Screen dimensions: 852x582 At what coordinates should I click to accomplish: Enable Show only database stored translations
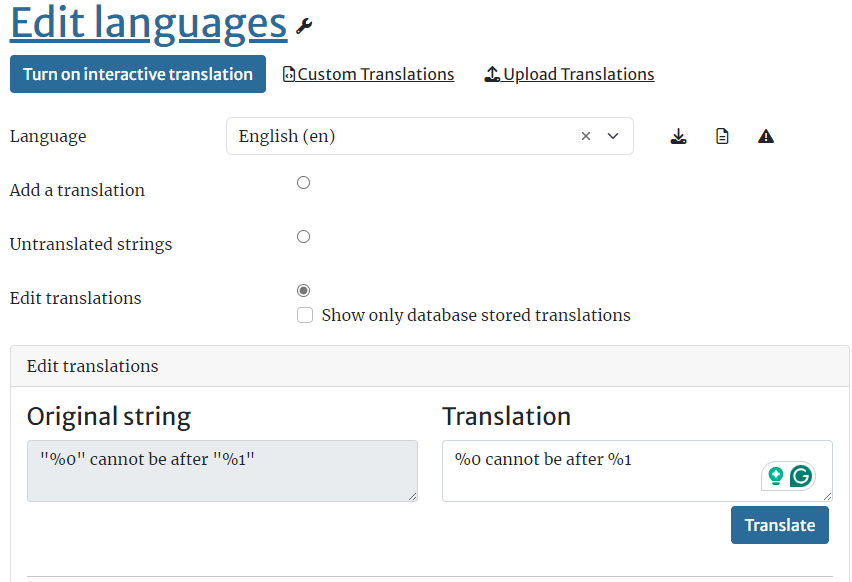pos(305,315)
